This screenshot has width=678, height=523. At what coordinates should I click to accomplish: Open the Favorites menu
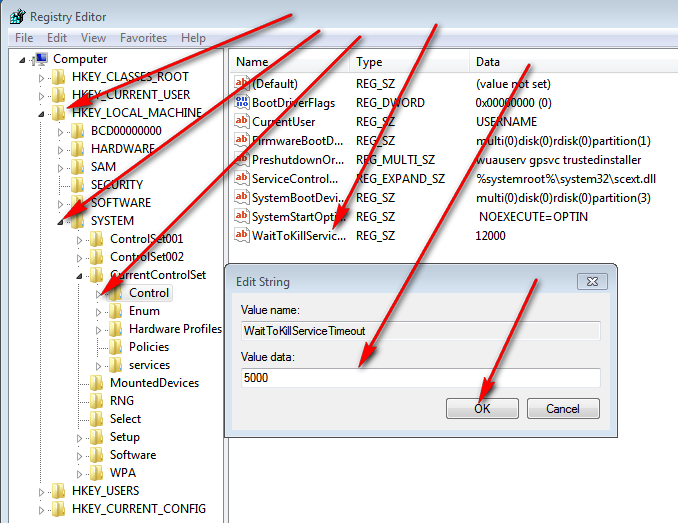click(x=144, y=38)
